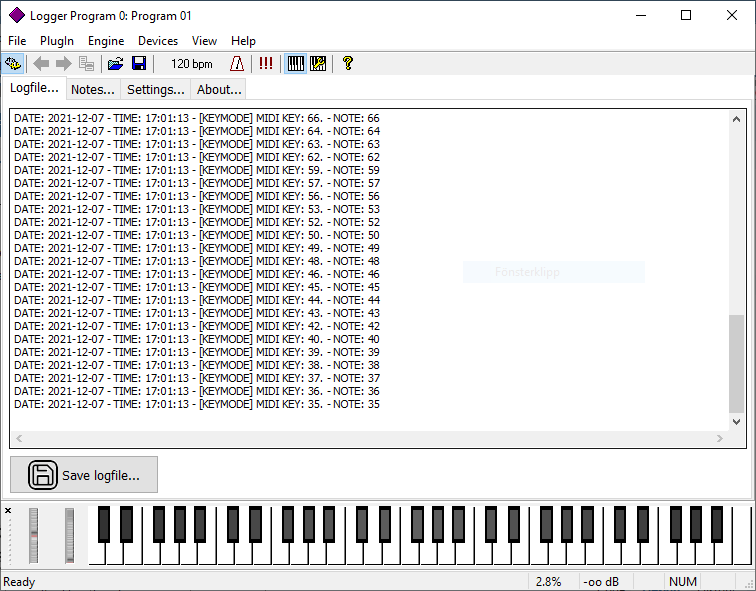Toggle the metronome icon
Image resolution: width=756 pixels, height=591 pixels.
coord(237,64)
